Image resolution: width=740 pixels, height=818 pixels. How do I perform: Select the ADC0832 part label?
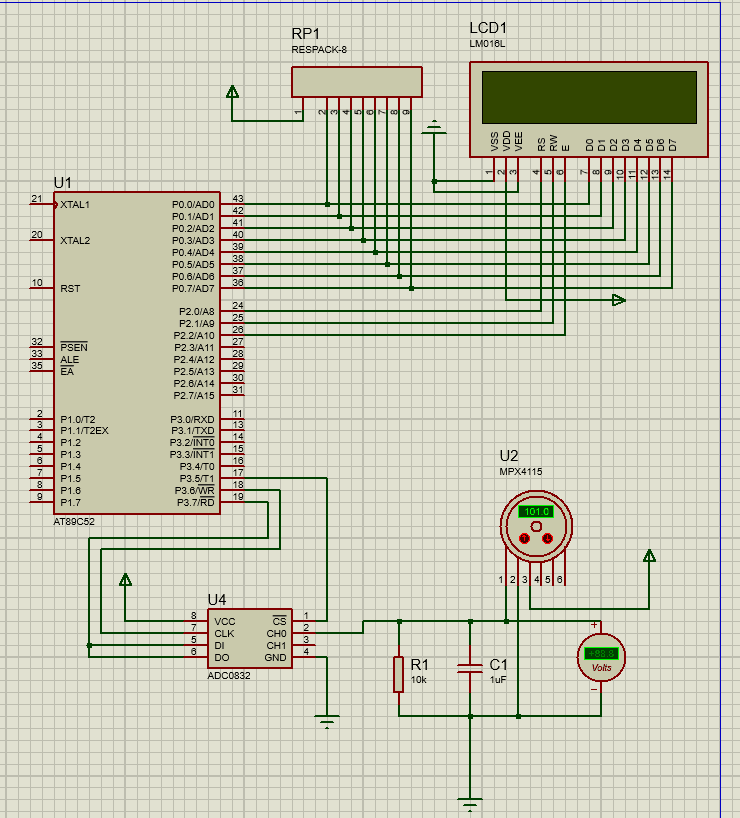[x=229, y=676]
